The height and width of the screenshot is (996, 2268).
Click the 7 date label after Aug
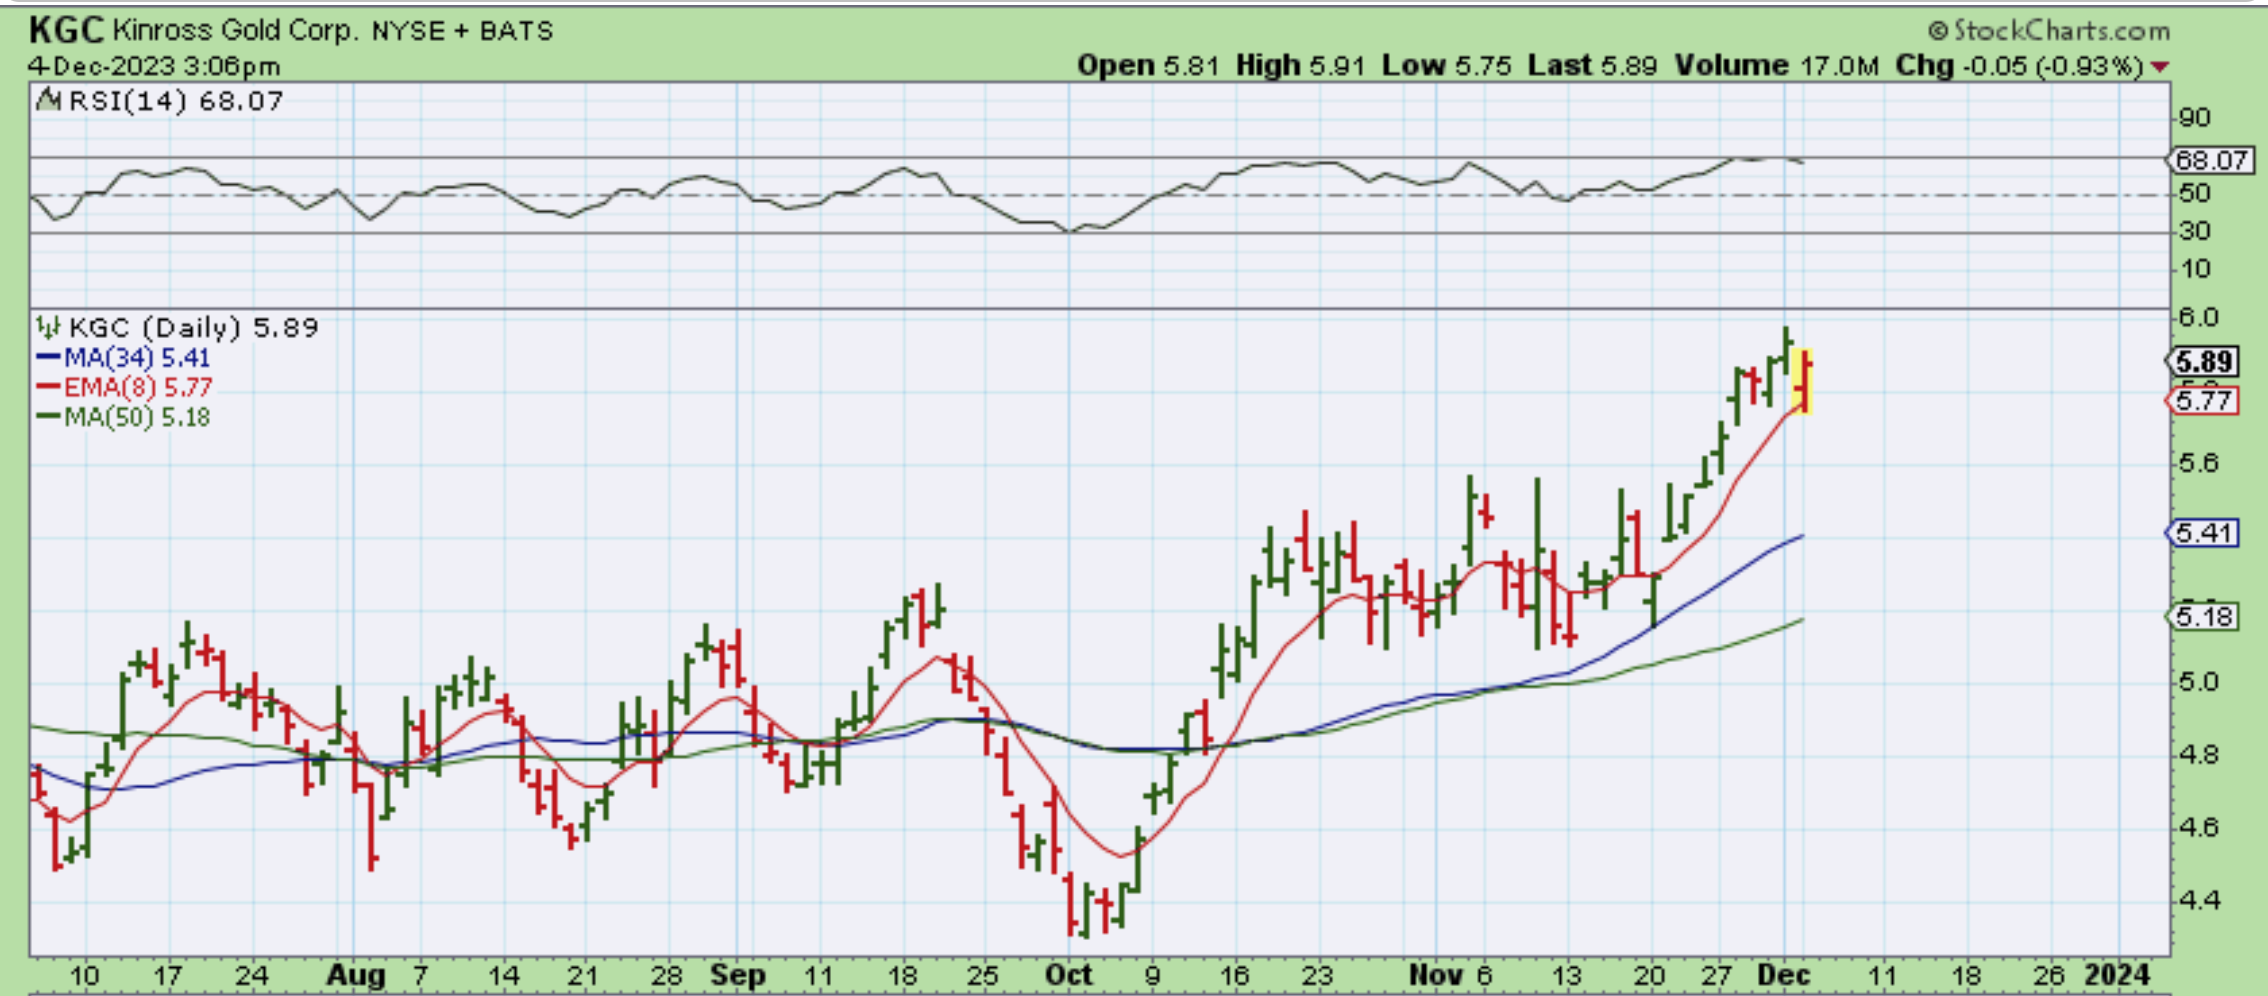coord(420,976)
